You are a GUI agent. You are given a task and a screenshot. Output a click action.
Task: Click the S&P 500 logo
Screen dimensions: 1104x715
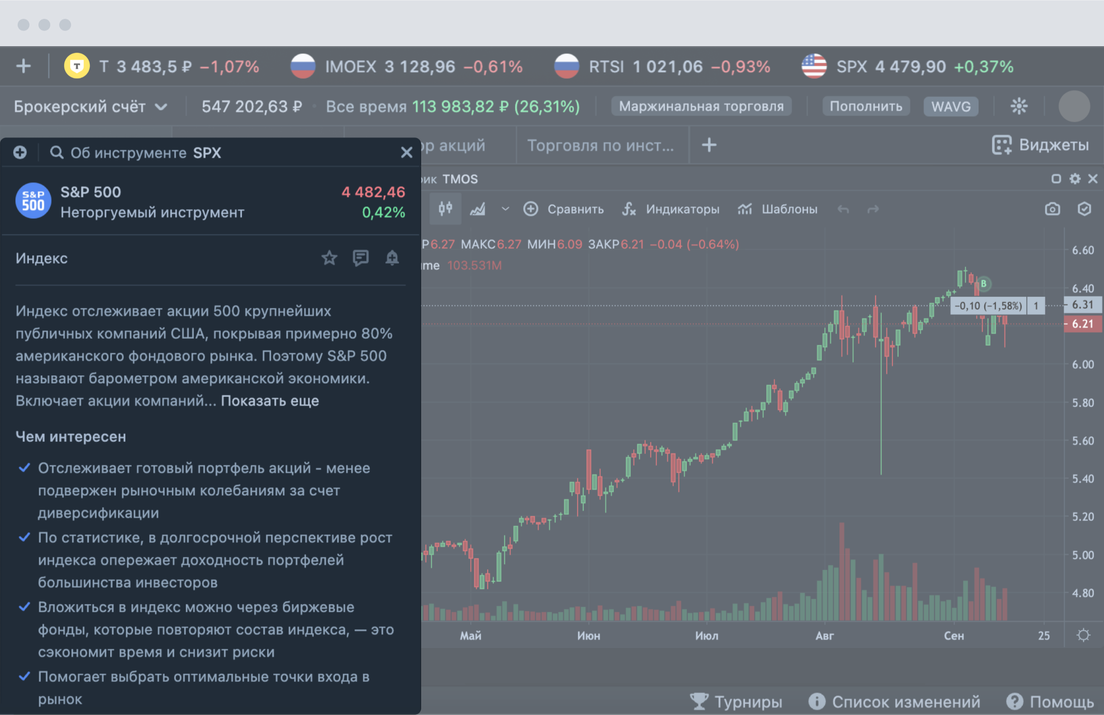(33, 201)
